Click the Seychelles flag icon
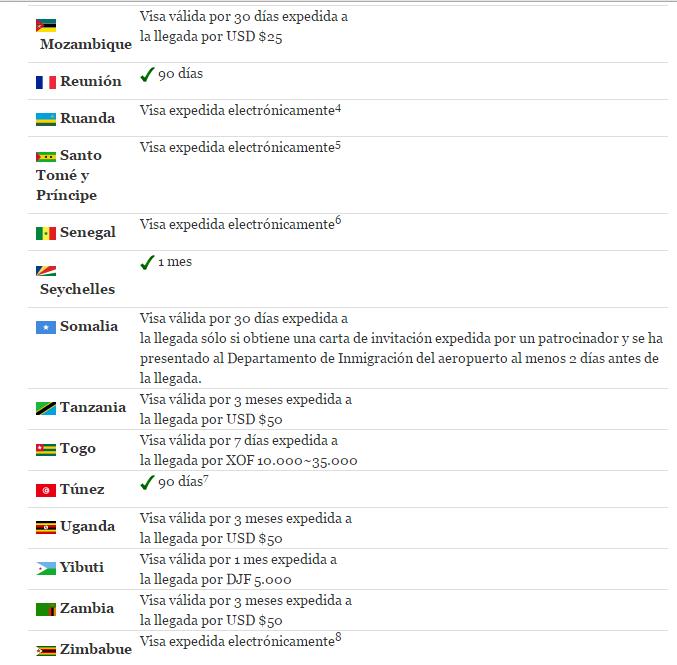Screen dimensions: 677x665 [x=45, y=270]
